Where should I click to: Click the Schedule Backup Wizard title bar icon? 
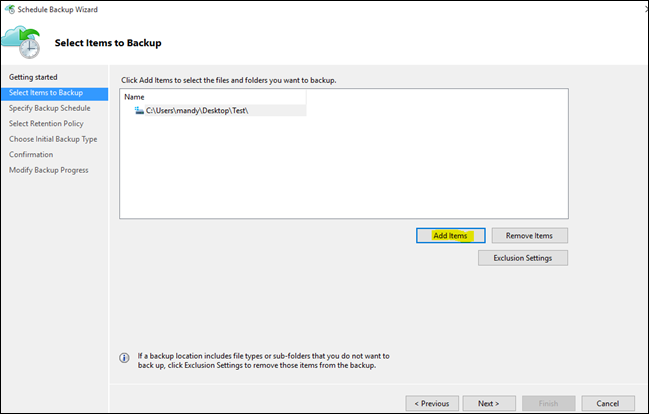10,8
